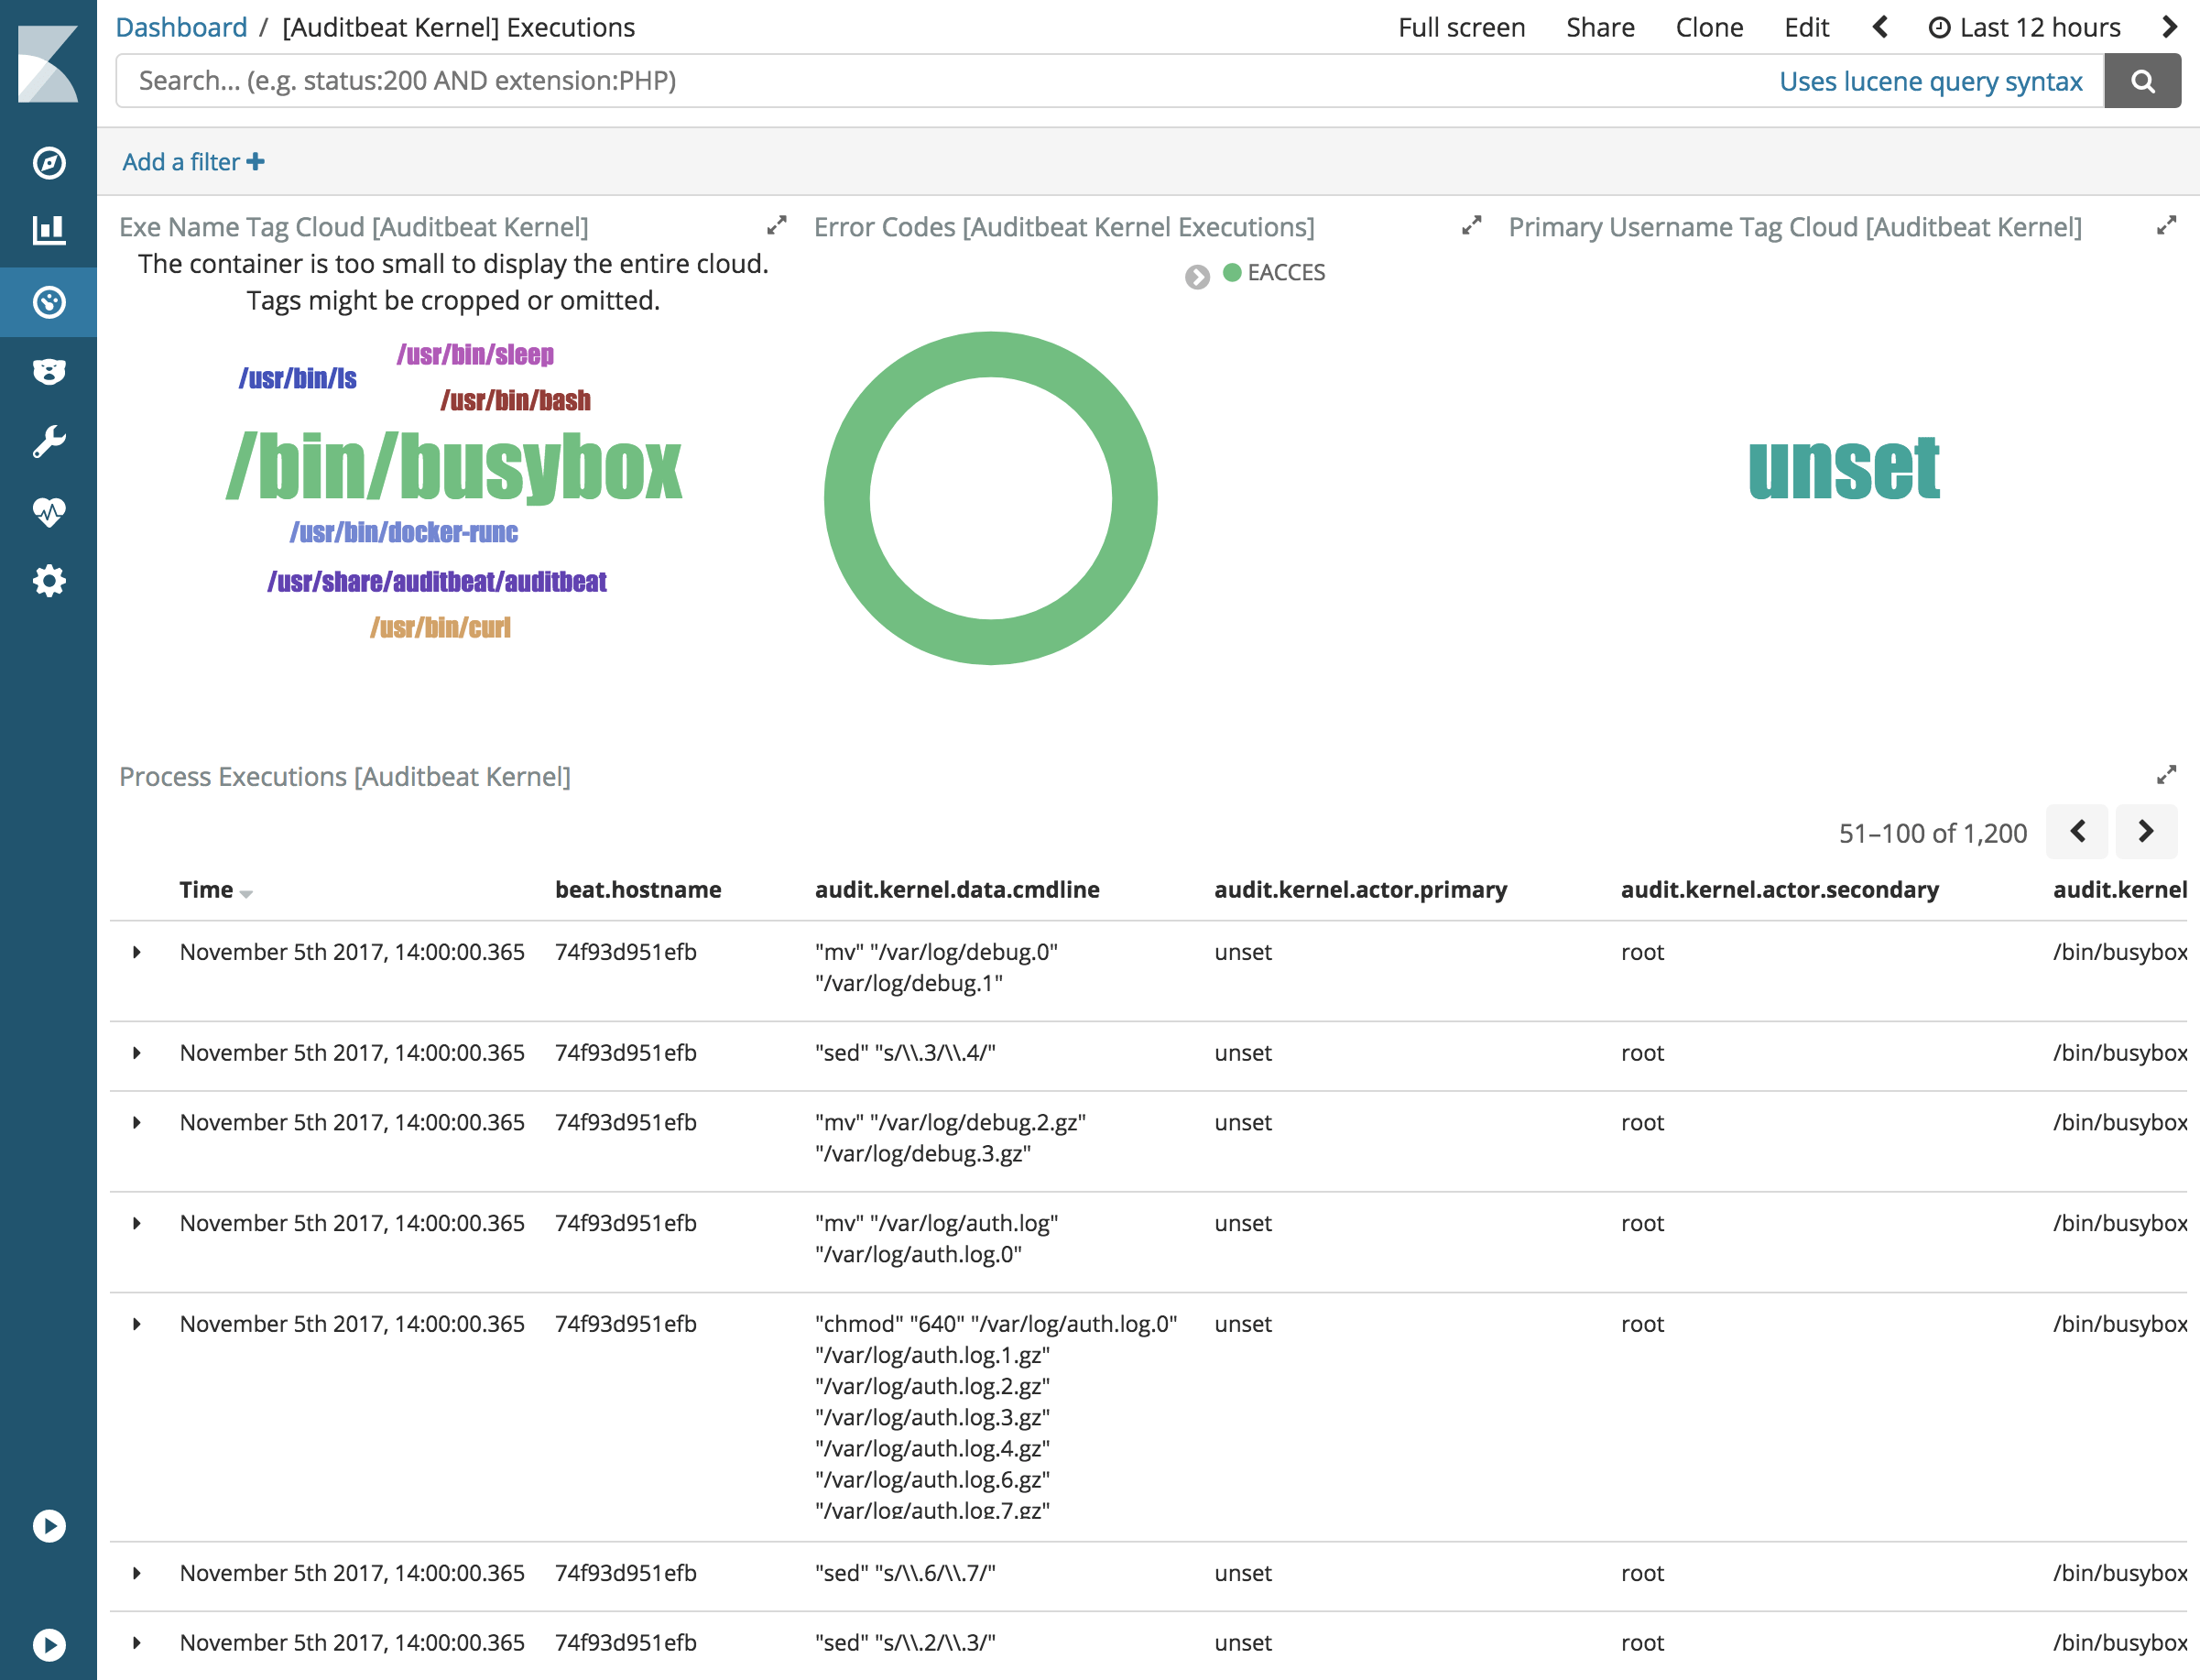The width and height of the screenshot is (2200, 1680).
Task: Open the Visualize bar chart icon
Action: click(49, 231)
